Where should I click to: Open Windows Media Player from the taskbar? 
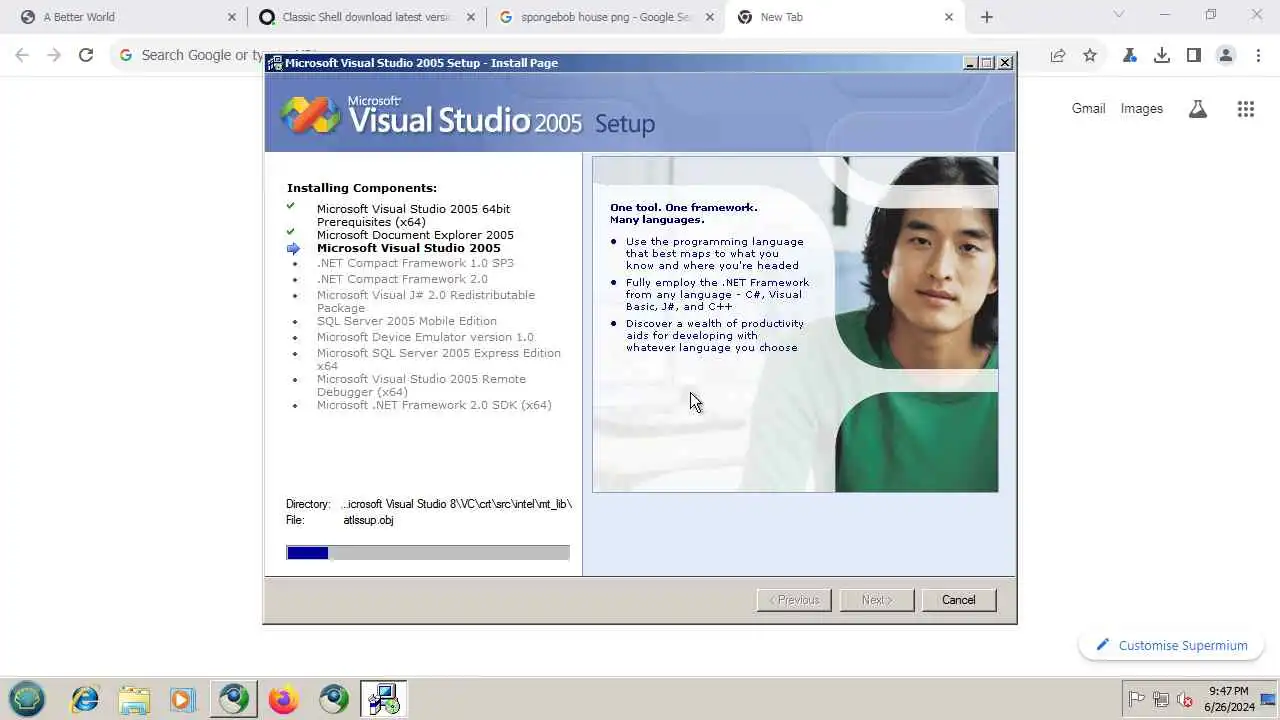tap(183, 699)
